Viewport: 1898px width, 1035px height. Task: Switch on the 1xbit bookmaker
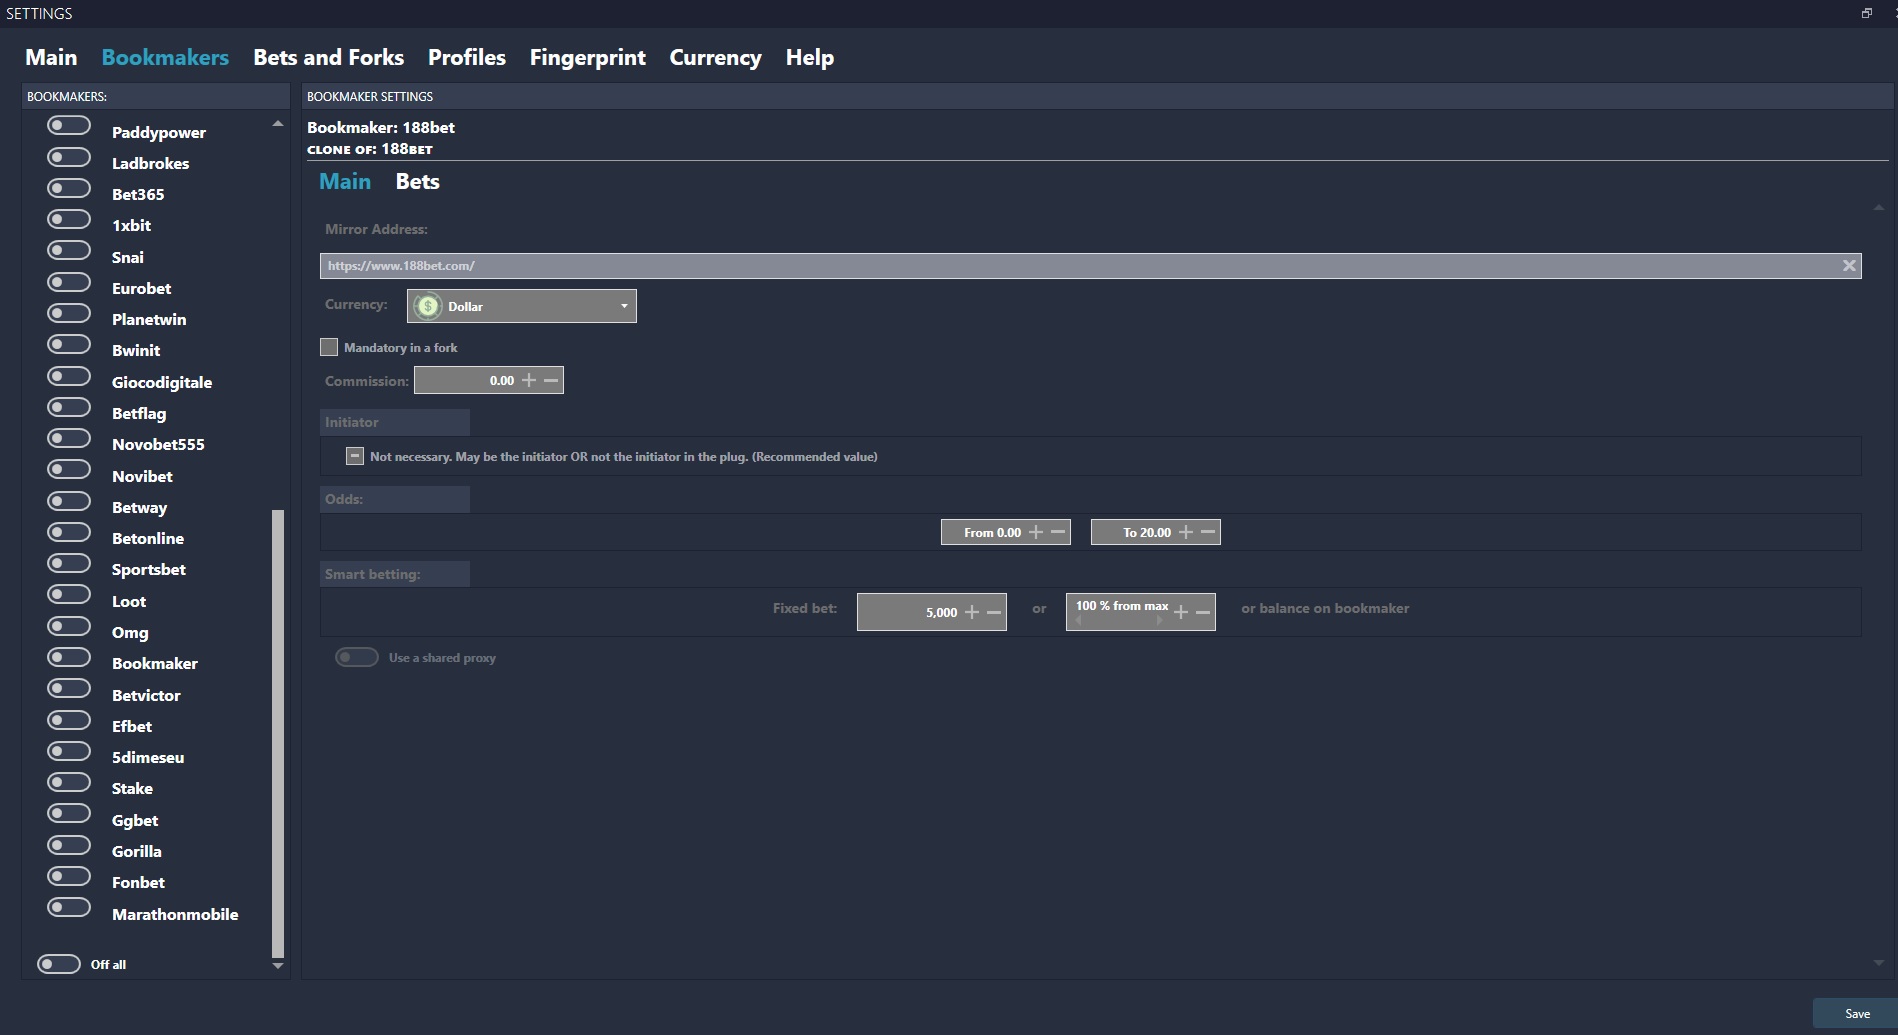click(69, 219)
